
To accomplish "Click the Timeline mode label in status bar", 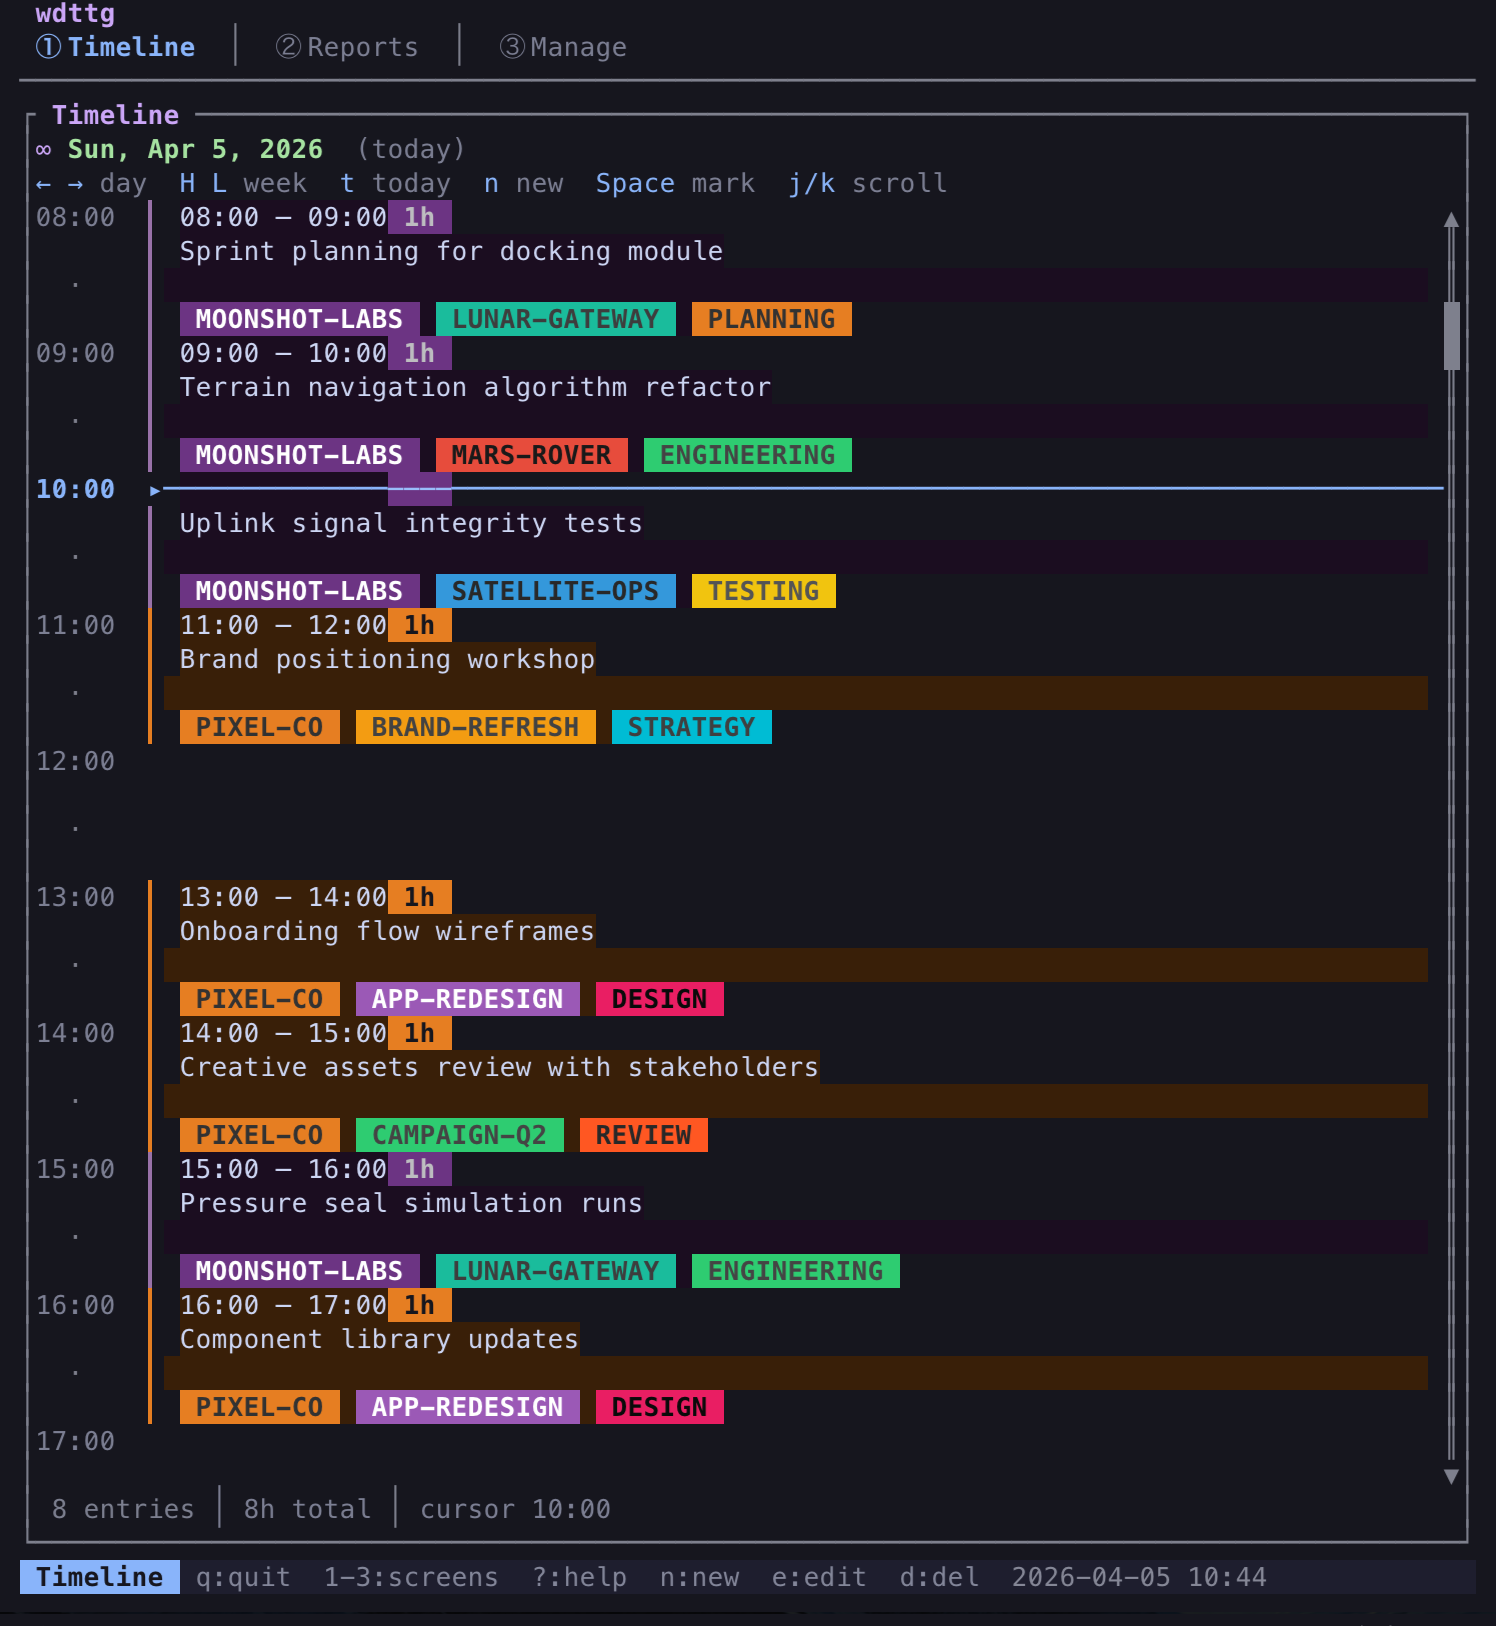I will tap(99, 1577).
